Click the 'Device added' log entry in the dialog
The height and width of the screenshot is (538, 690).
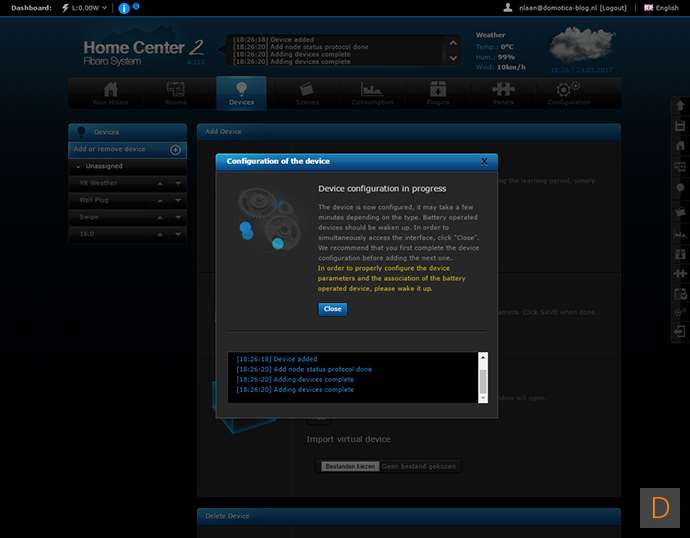[277, 359]
